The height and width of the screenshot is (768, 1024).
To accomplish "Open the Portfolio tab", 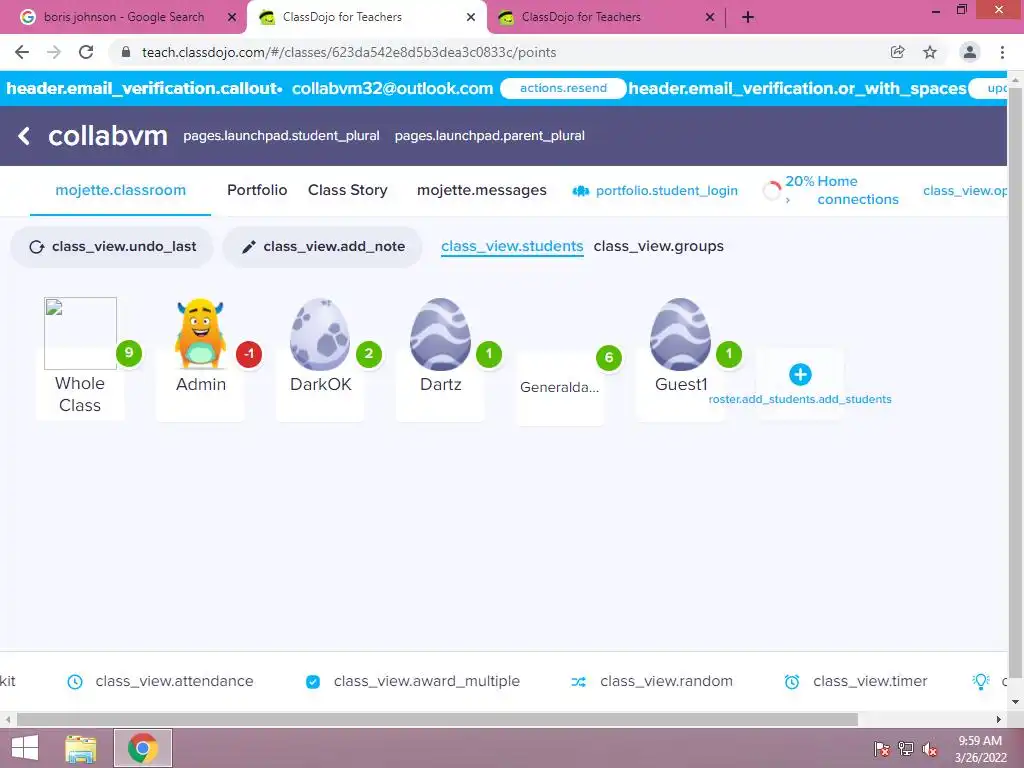I will (257, 190).
